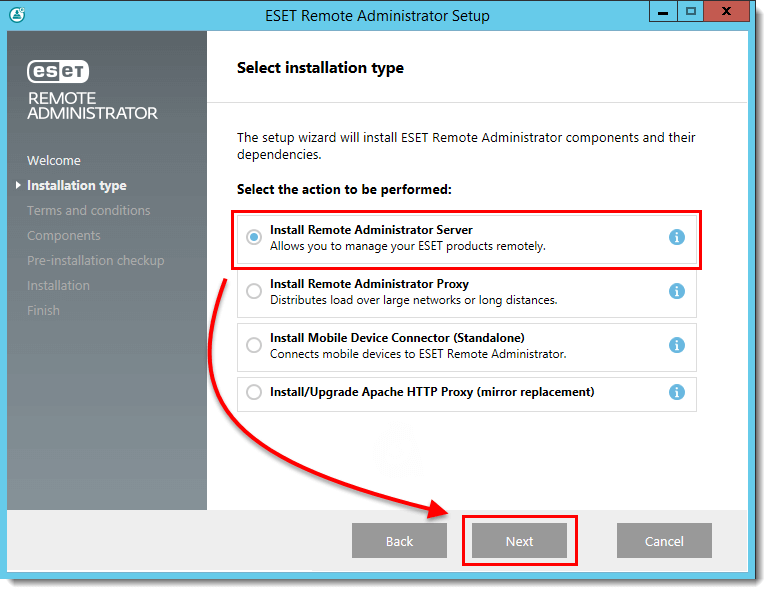Image resolution: width=771 pixels, height=594 pixels.
Task: Click 'Allows you to manage your ESET products remotely' text
Action: coord(408,246)
